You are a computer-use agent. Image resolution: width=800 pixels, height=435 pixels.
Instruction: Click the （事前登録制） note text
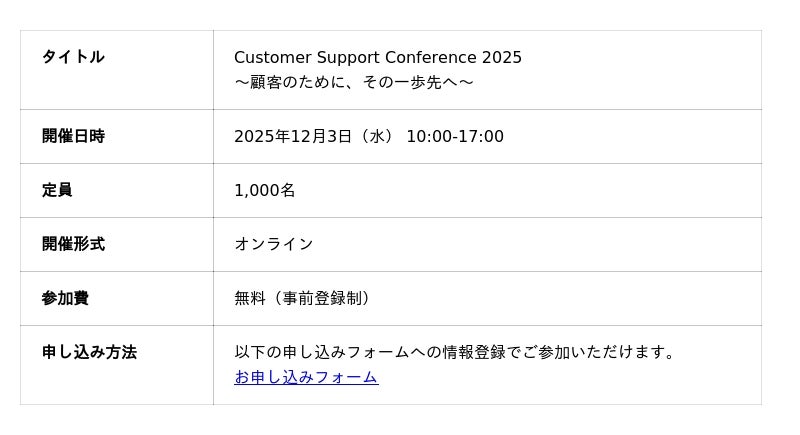click(x=320, y=299)
